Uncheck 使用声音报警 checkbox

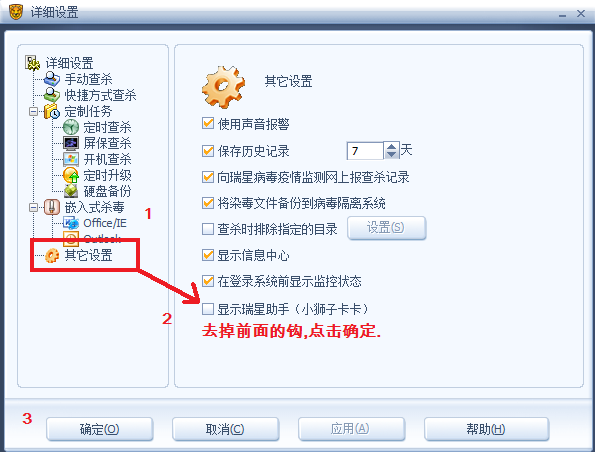[x=208, y=123]
